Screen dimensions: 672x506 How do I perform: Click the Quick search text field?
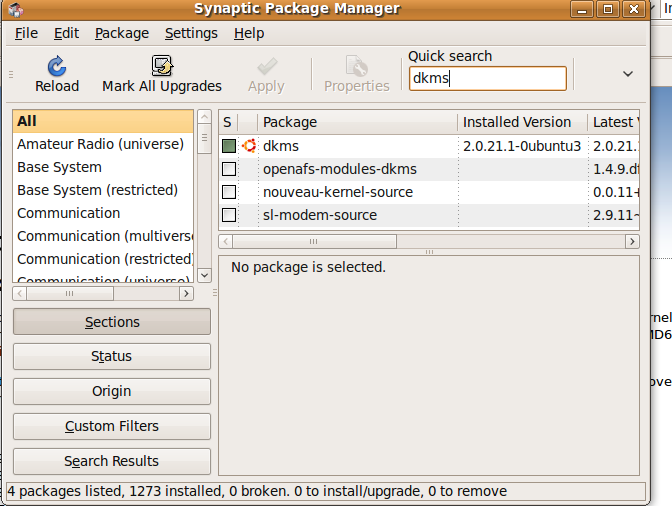tap(487, 79)
